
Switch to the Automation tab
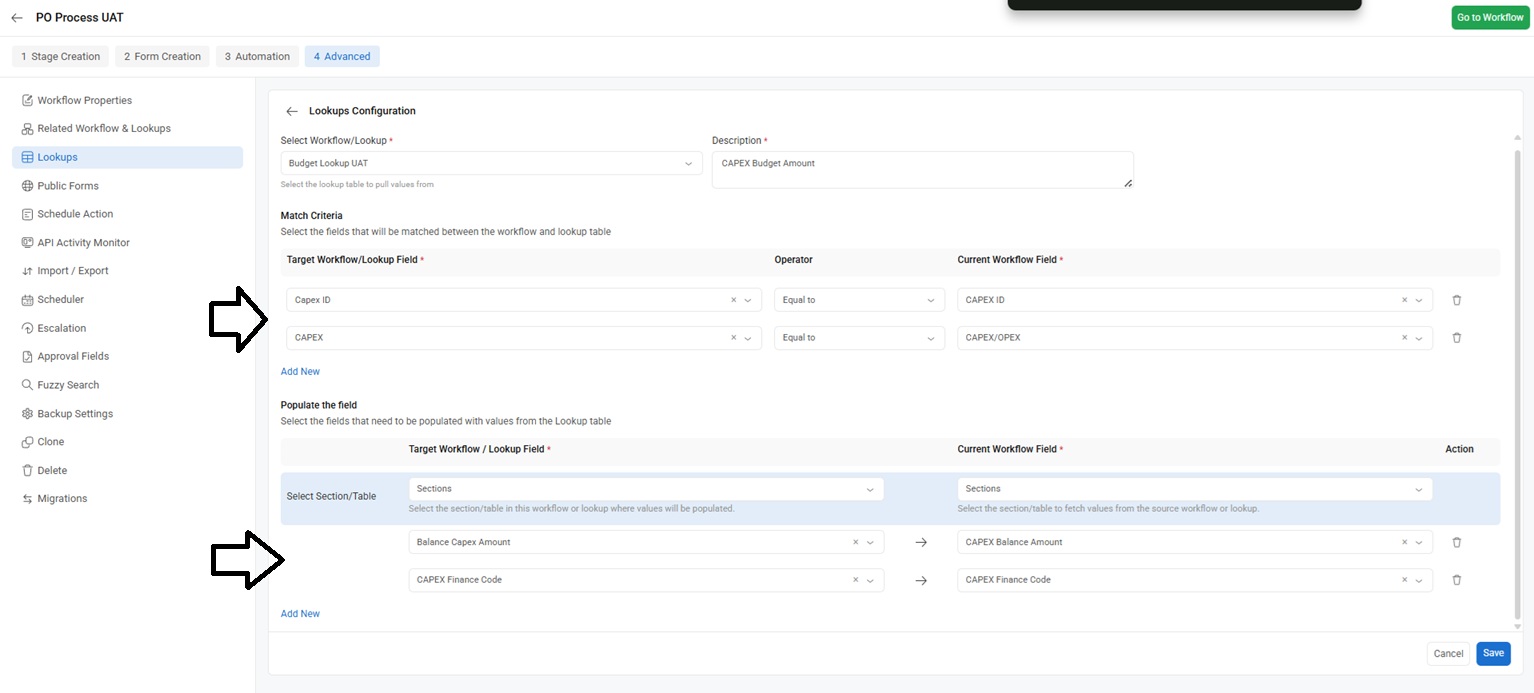257,57
